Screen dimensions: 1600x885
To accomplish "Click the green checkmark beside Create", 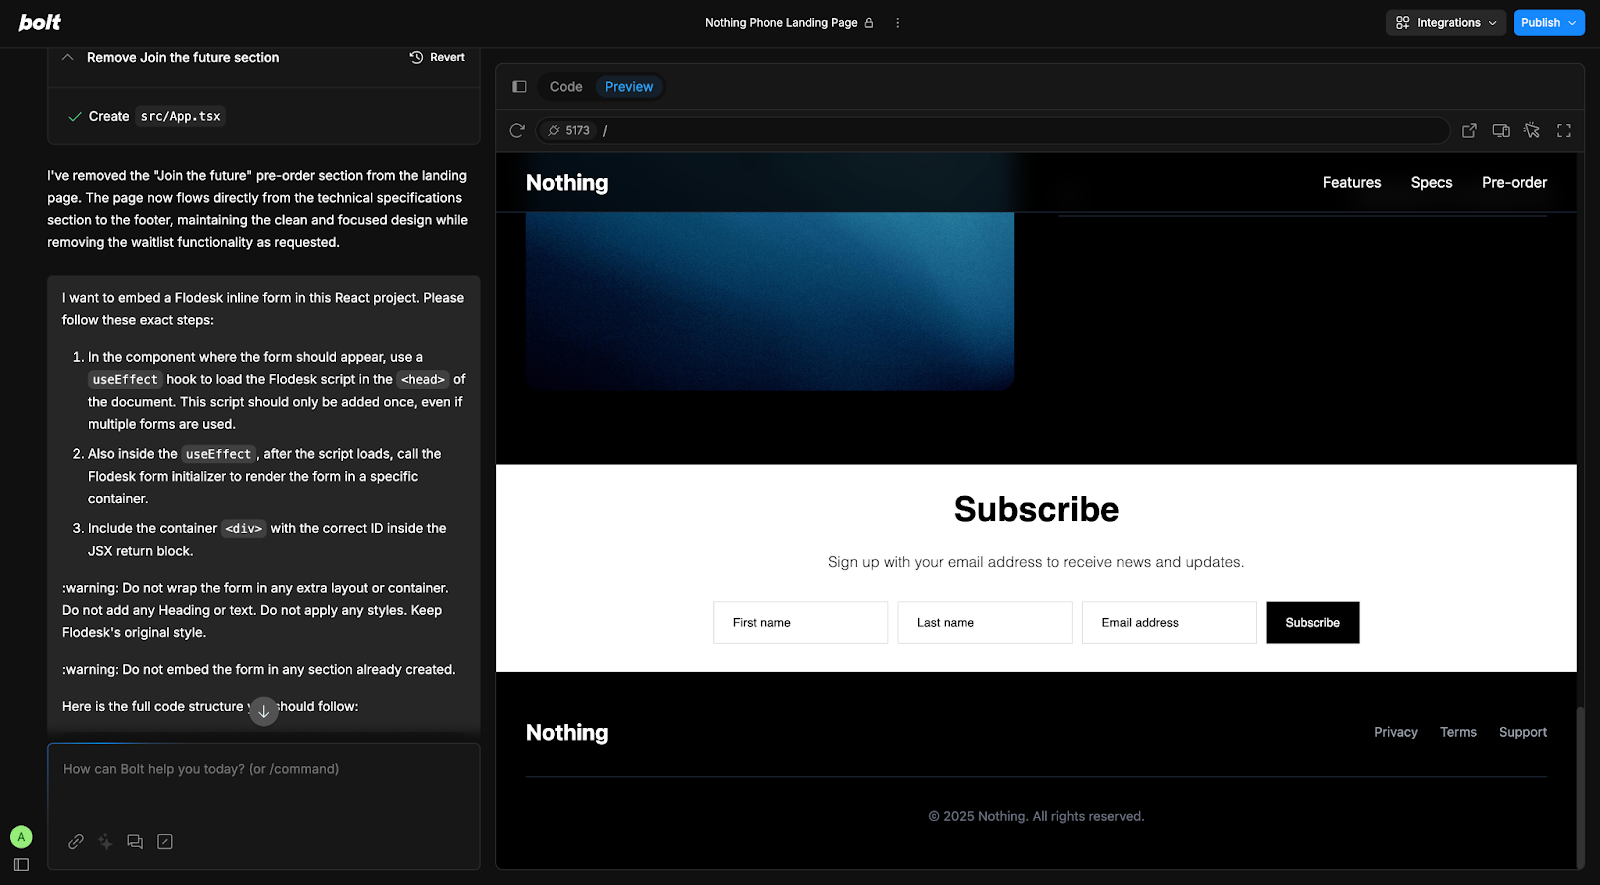I will coord(74,117).
